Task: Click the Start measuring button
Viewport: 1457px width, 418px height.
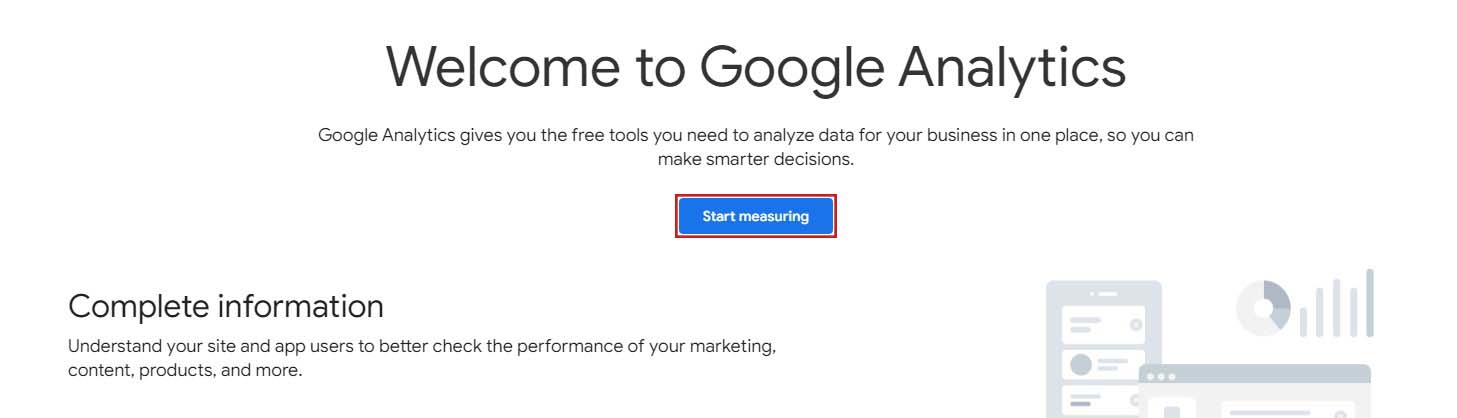Action: tap(755, 216)
